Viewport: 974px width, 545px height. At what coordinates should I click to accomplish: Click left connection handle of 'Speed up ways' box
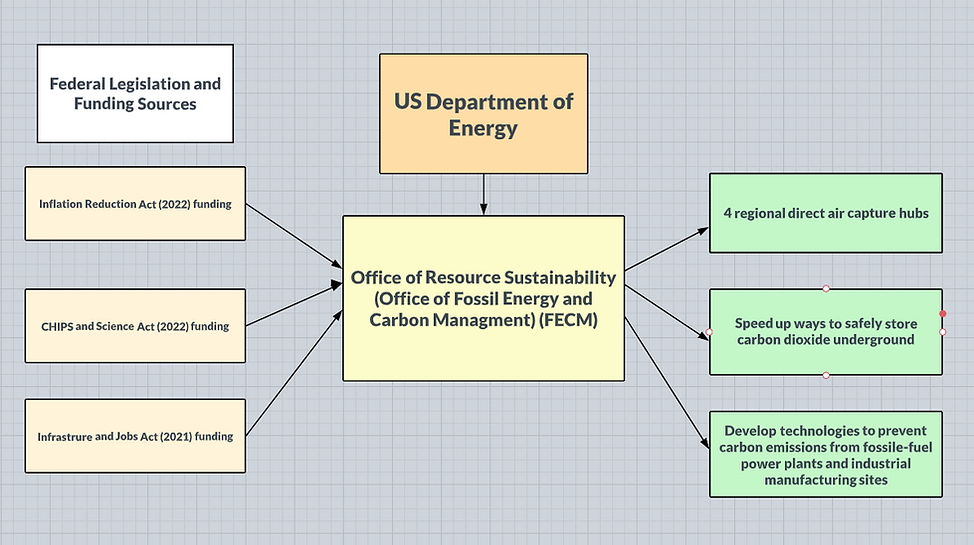click(709, 332)
